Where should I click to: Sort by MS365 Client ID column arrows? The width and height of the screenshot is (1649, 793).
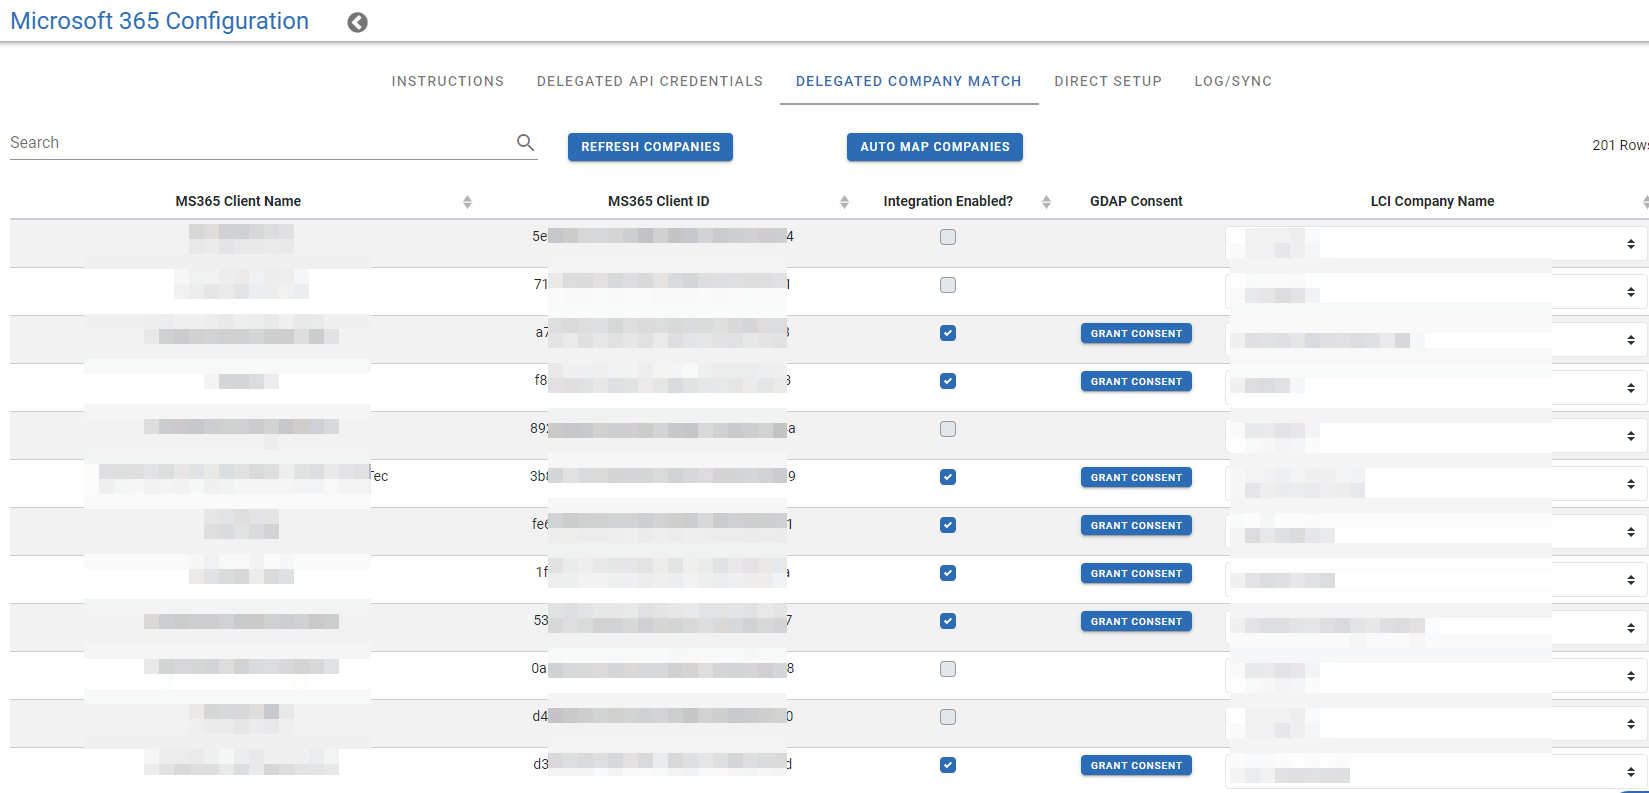click(x=844, y=202)
